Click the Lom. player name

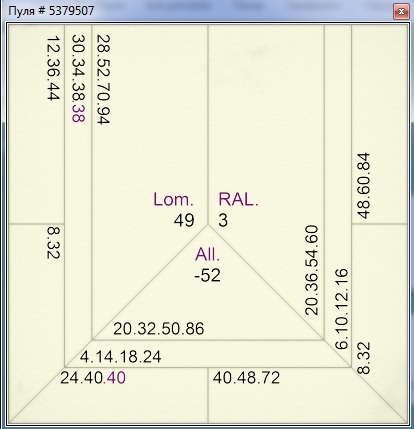click(173, 200)
